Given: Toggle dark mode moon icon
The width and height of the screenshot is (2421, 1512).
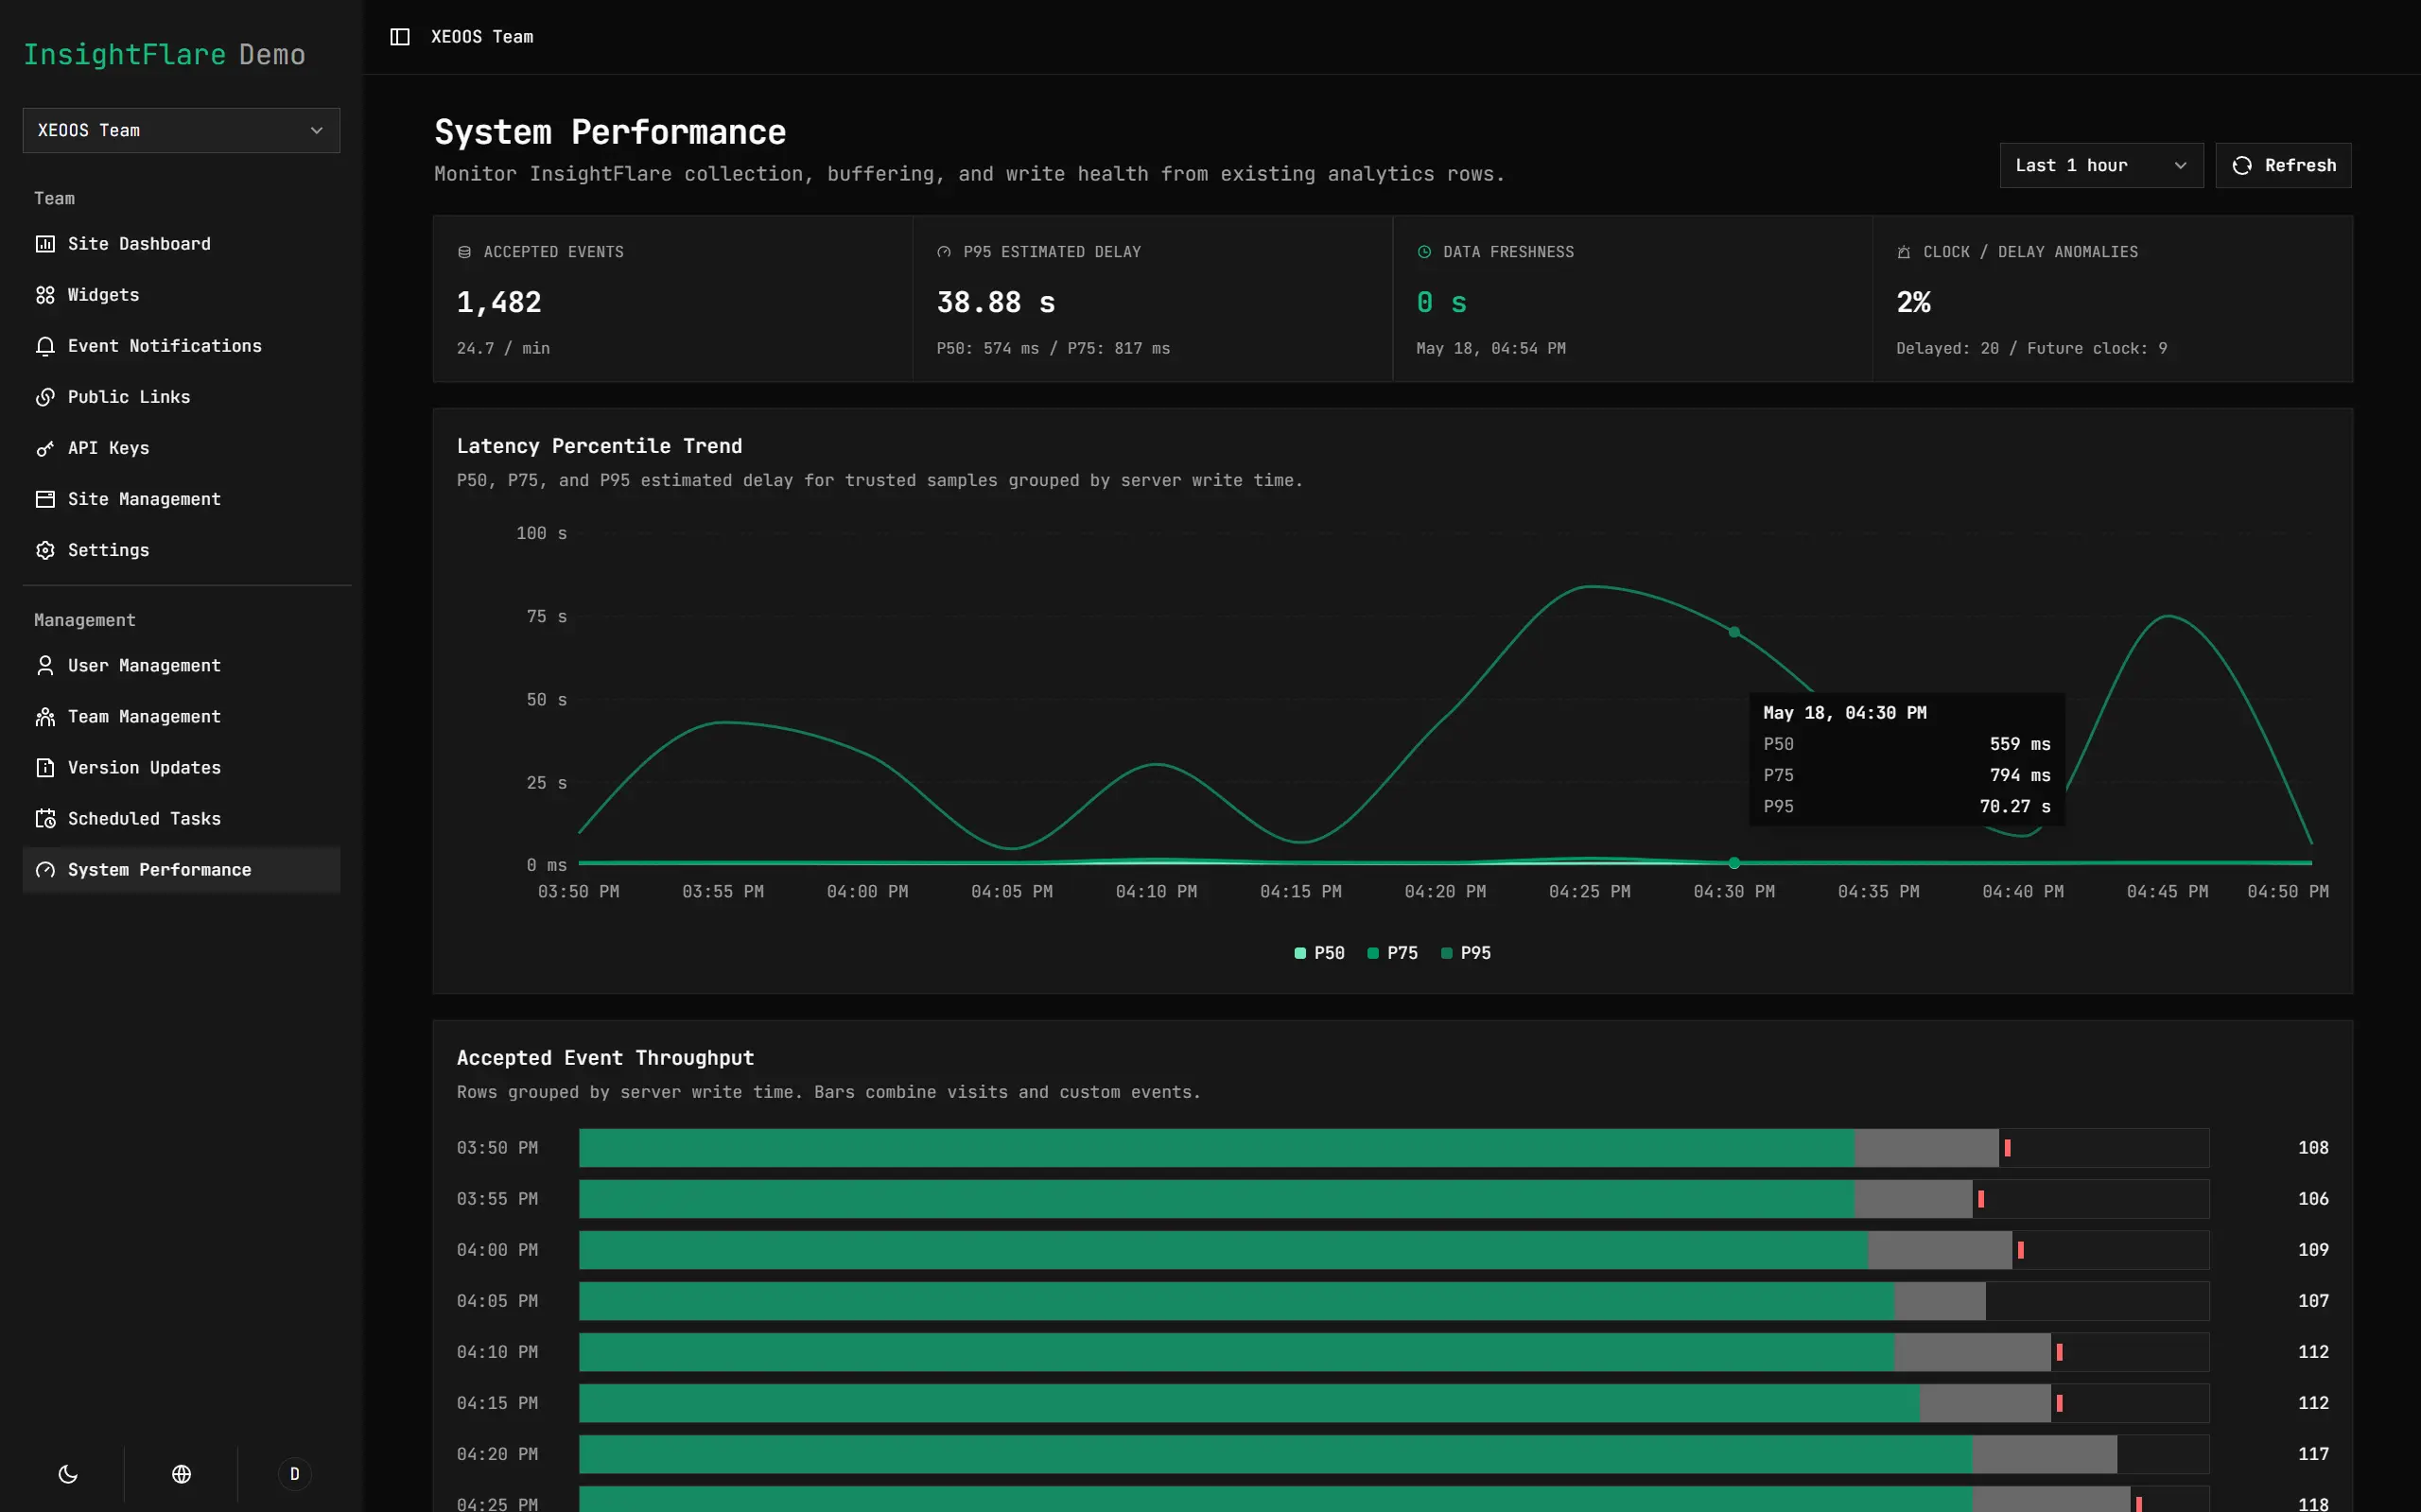Looking at the screenshot, I should (68, 1474).
